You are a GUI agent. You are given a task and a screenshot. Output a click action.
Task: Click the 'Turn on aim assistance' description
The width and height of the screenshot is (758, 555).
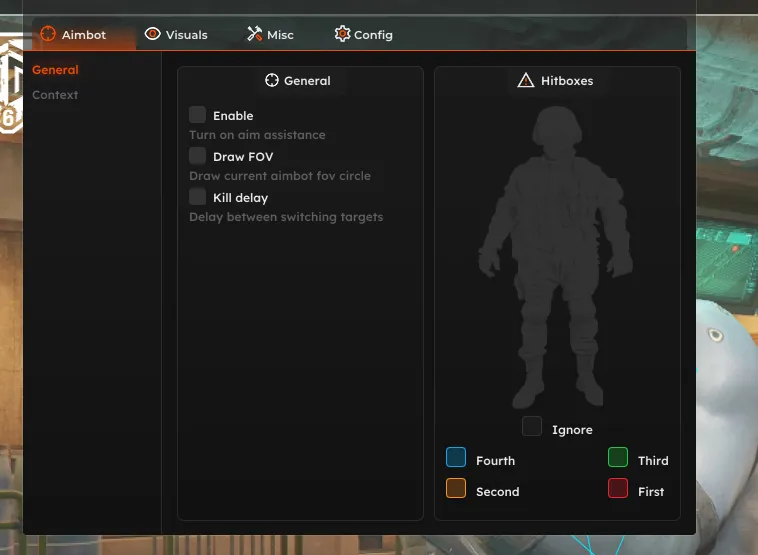[257, 135]
